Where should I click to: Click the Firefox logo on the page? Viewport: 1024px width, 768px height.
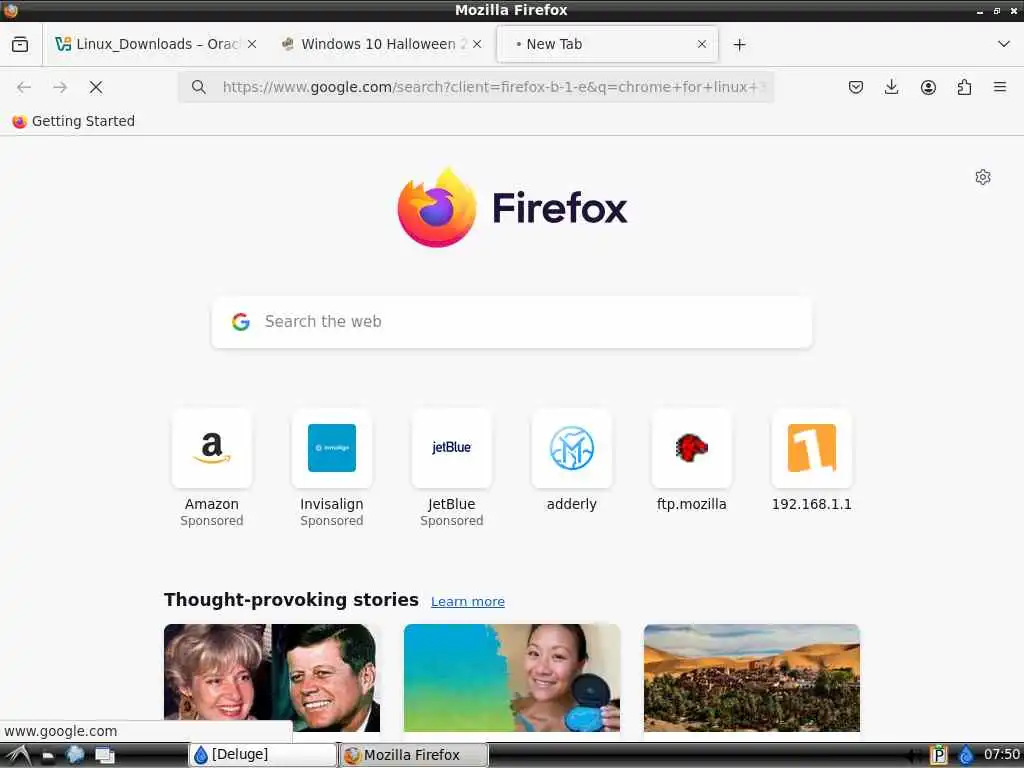pyautogui.click(x=512, y=208)
